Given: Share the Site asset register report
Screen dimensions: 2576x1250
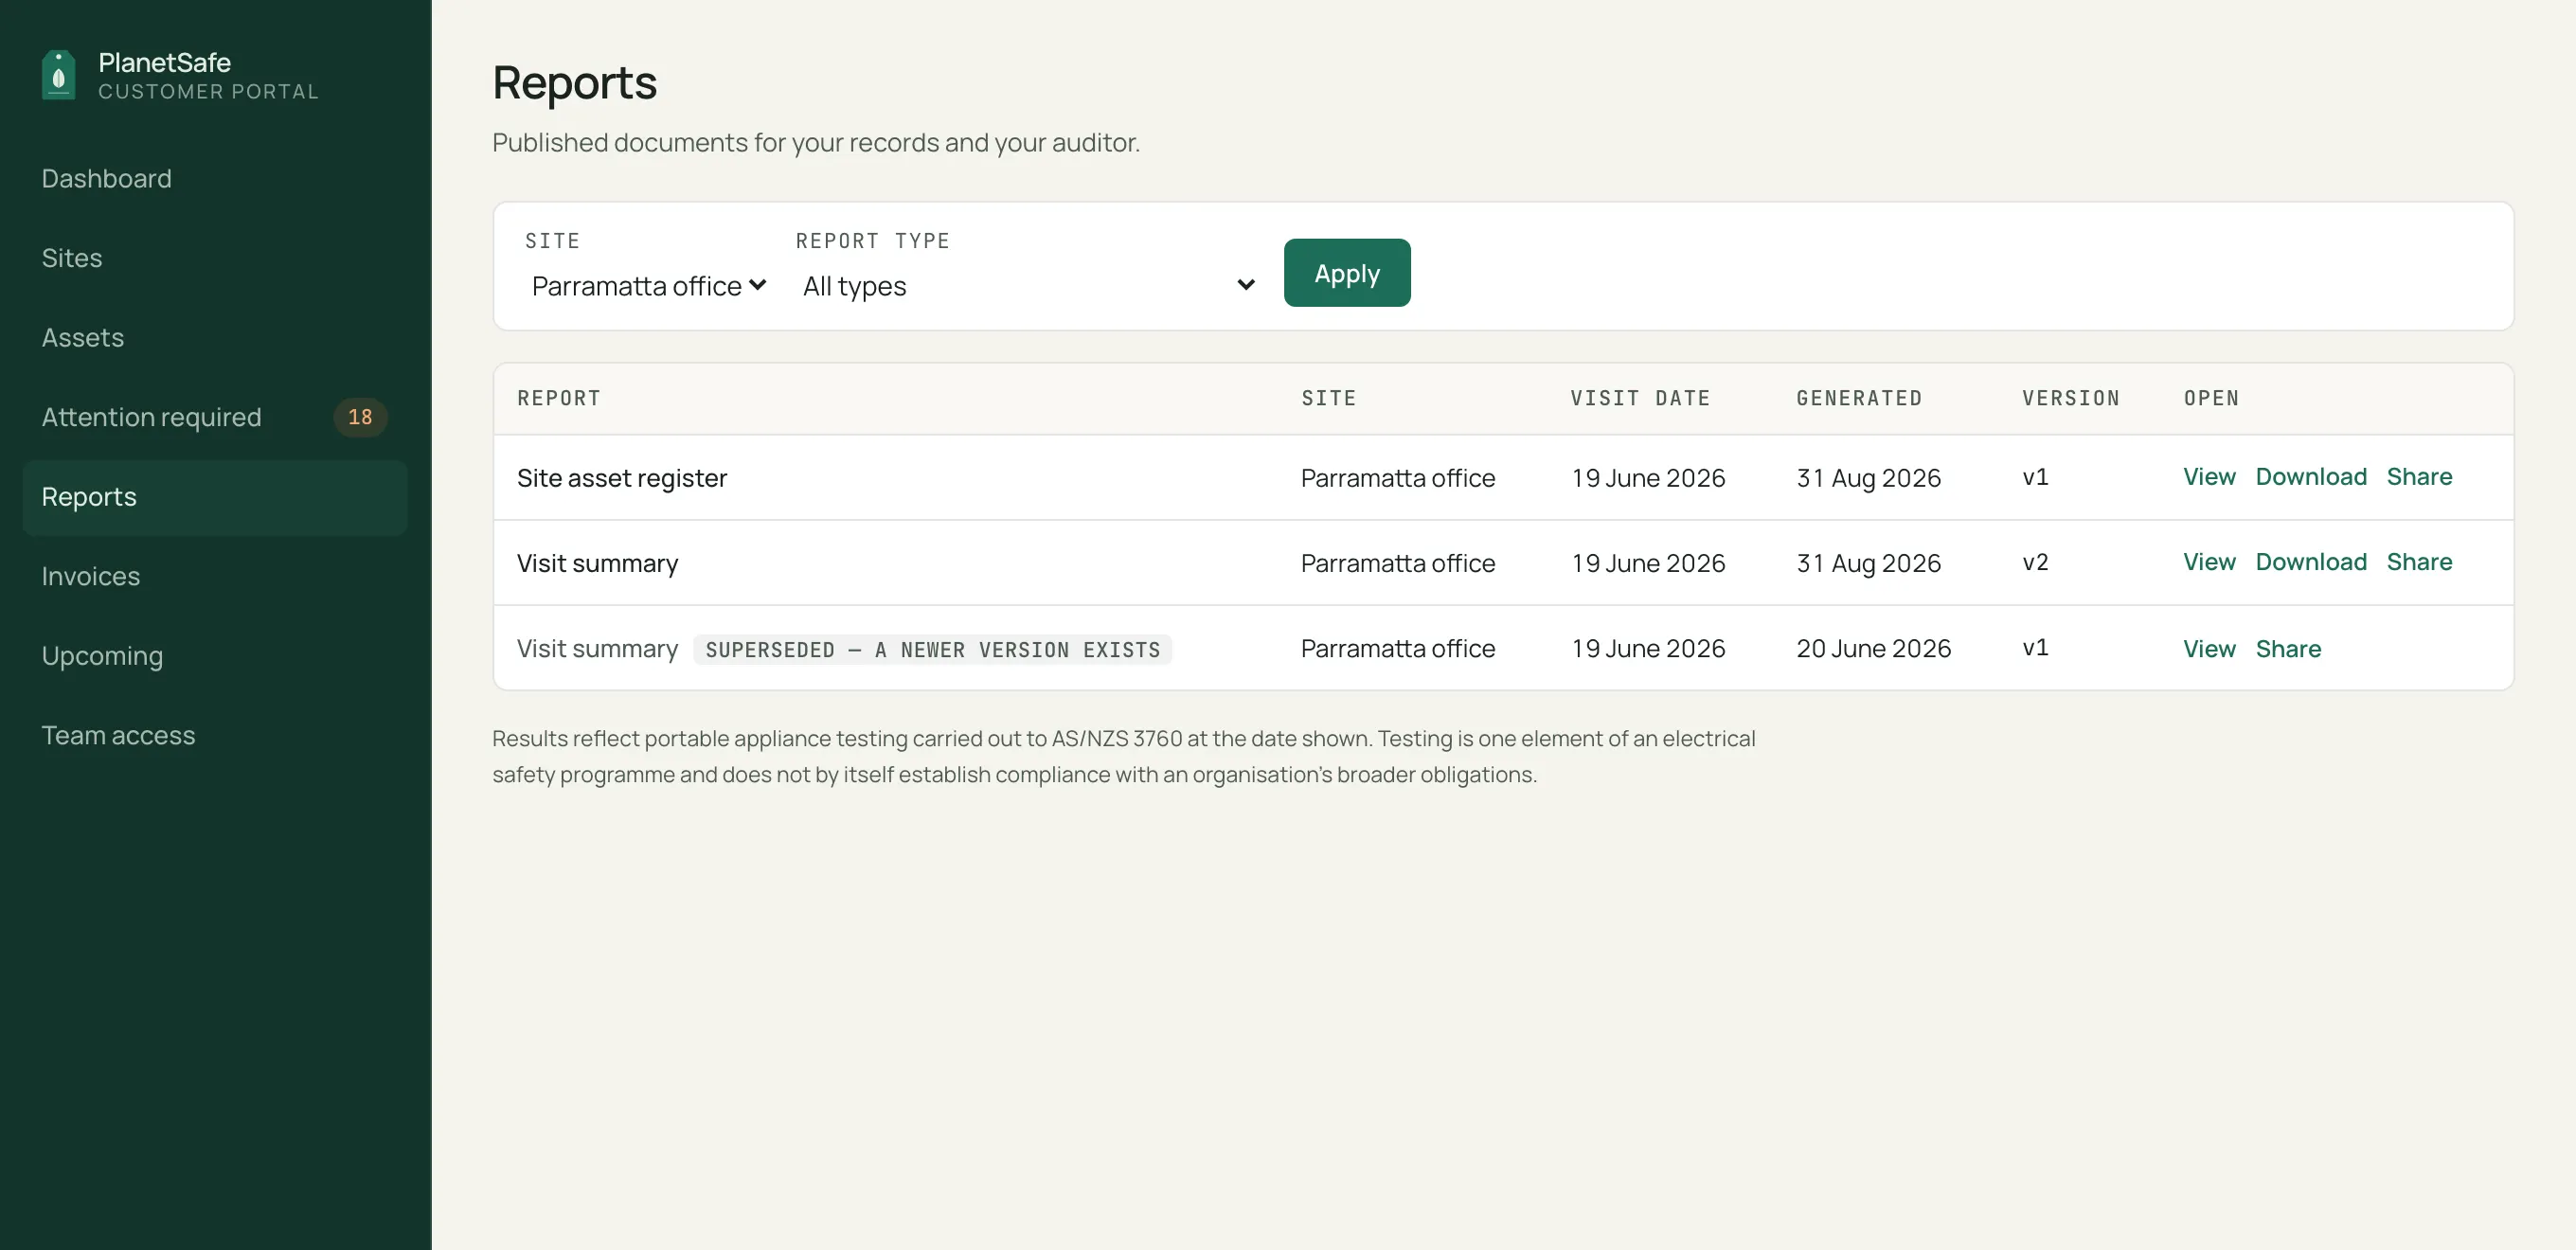Looking at the screenshot, I should [x=2419, y=477].
